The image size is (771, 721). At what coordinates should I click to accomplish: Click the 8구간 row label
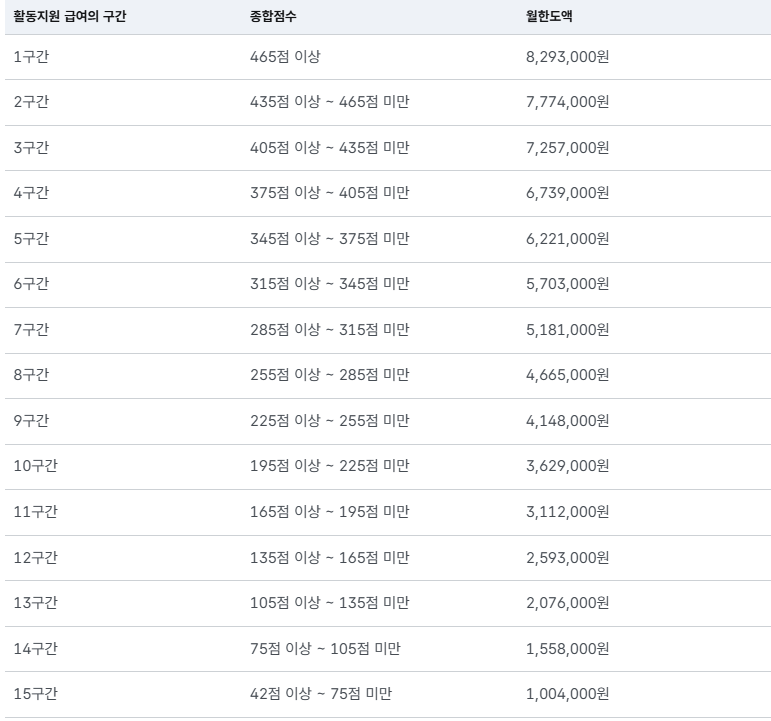(31, 375)
